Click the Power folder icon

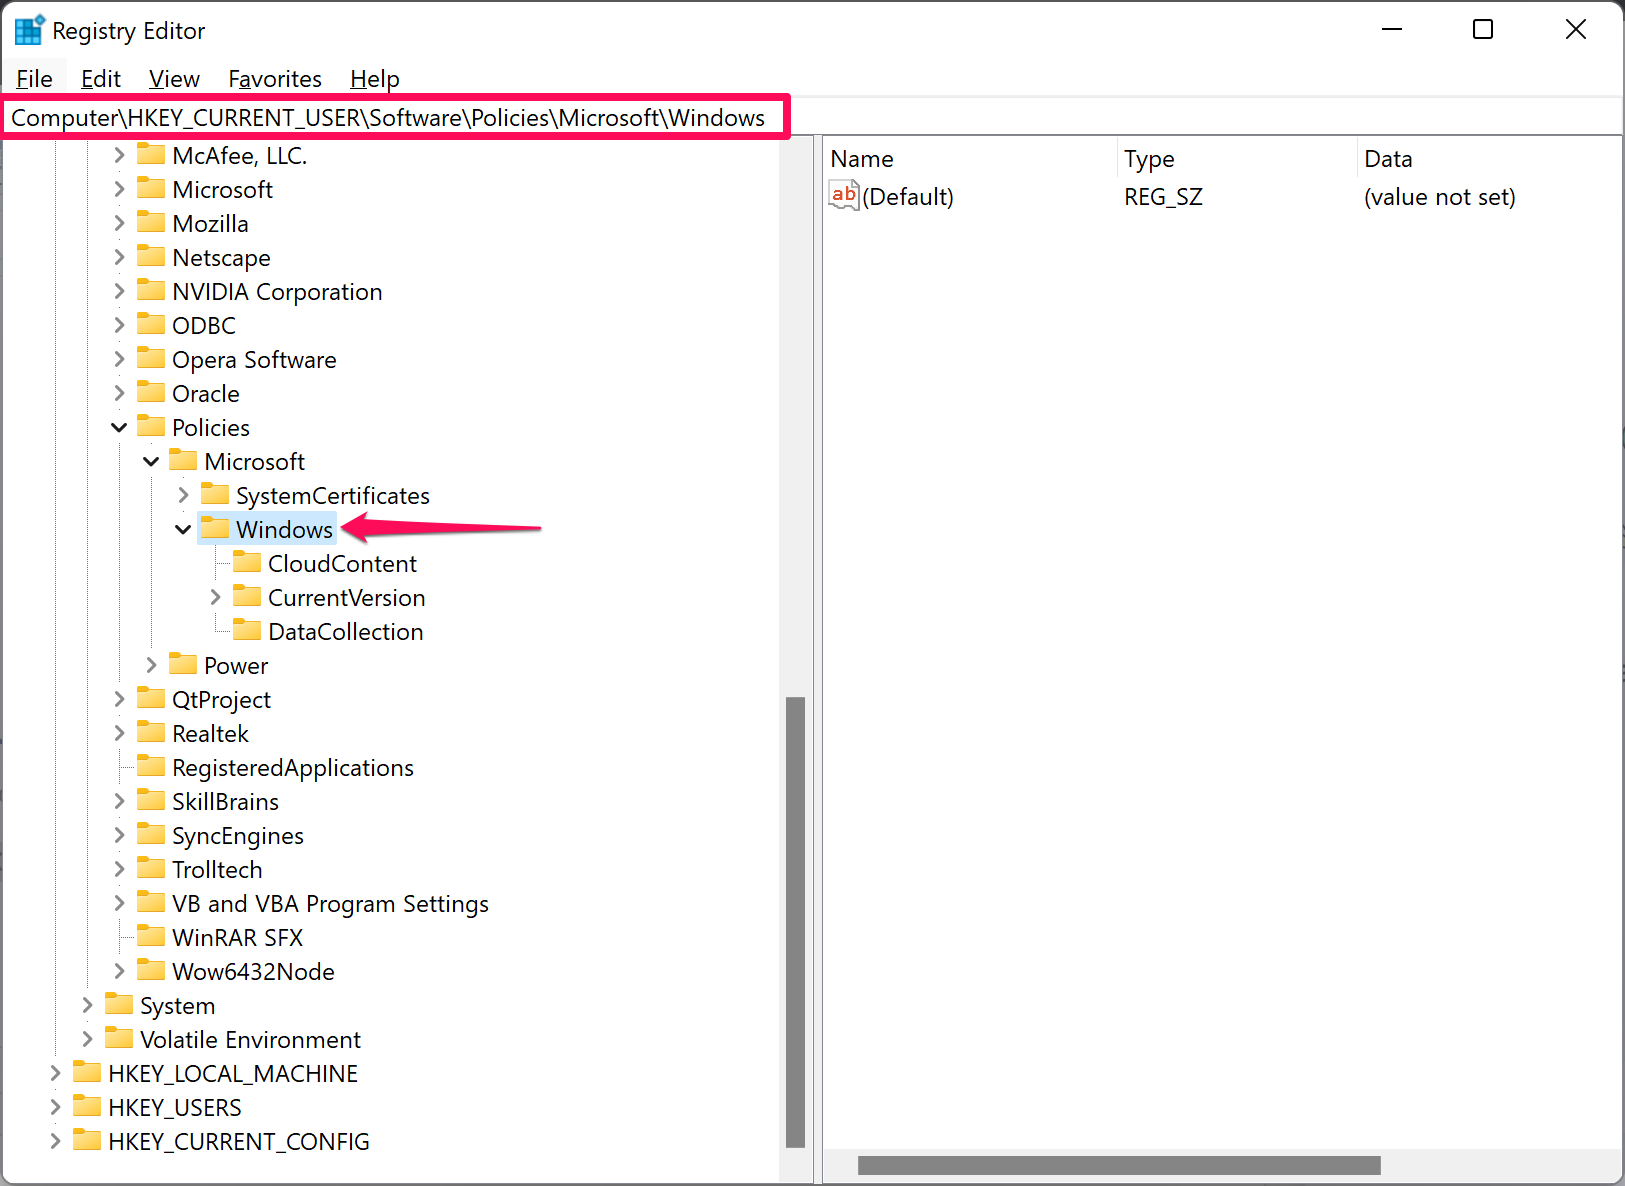pyautogui.click(x=183, y=664)
